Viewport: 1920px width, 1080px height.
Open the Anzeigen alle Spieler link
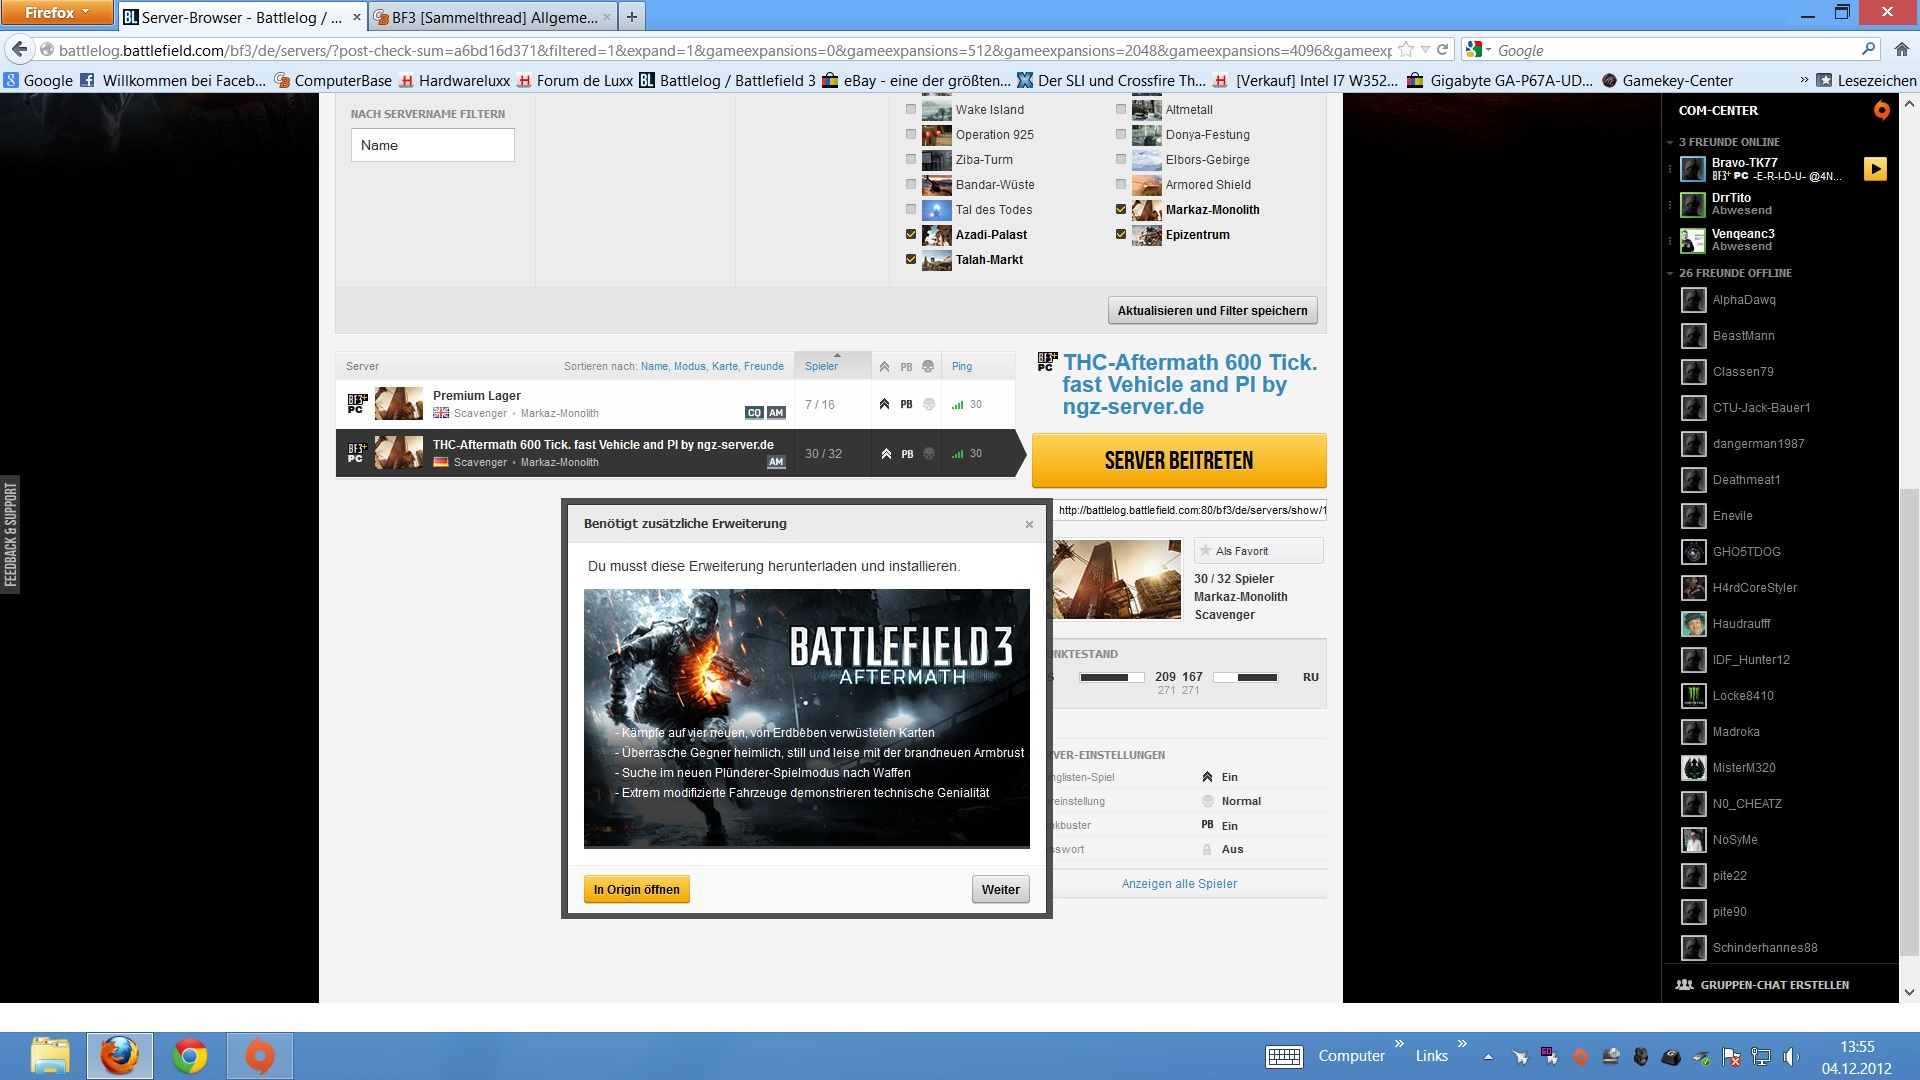point(1179,884)
